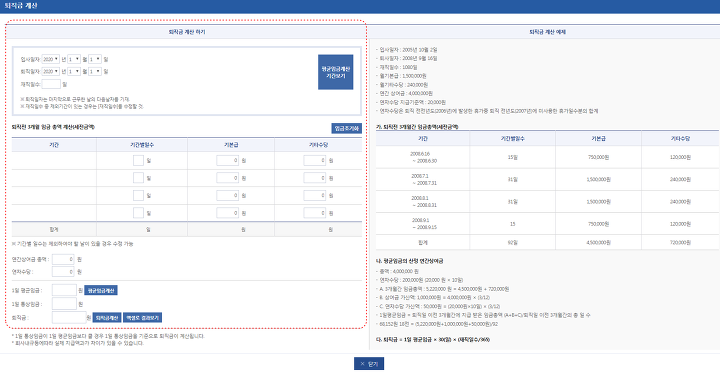Open the 입사일자 month dropdown

pyautogui.click(x=74, y=59)
